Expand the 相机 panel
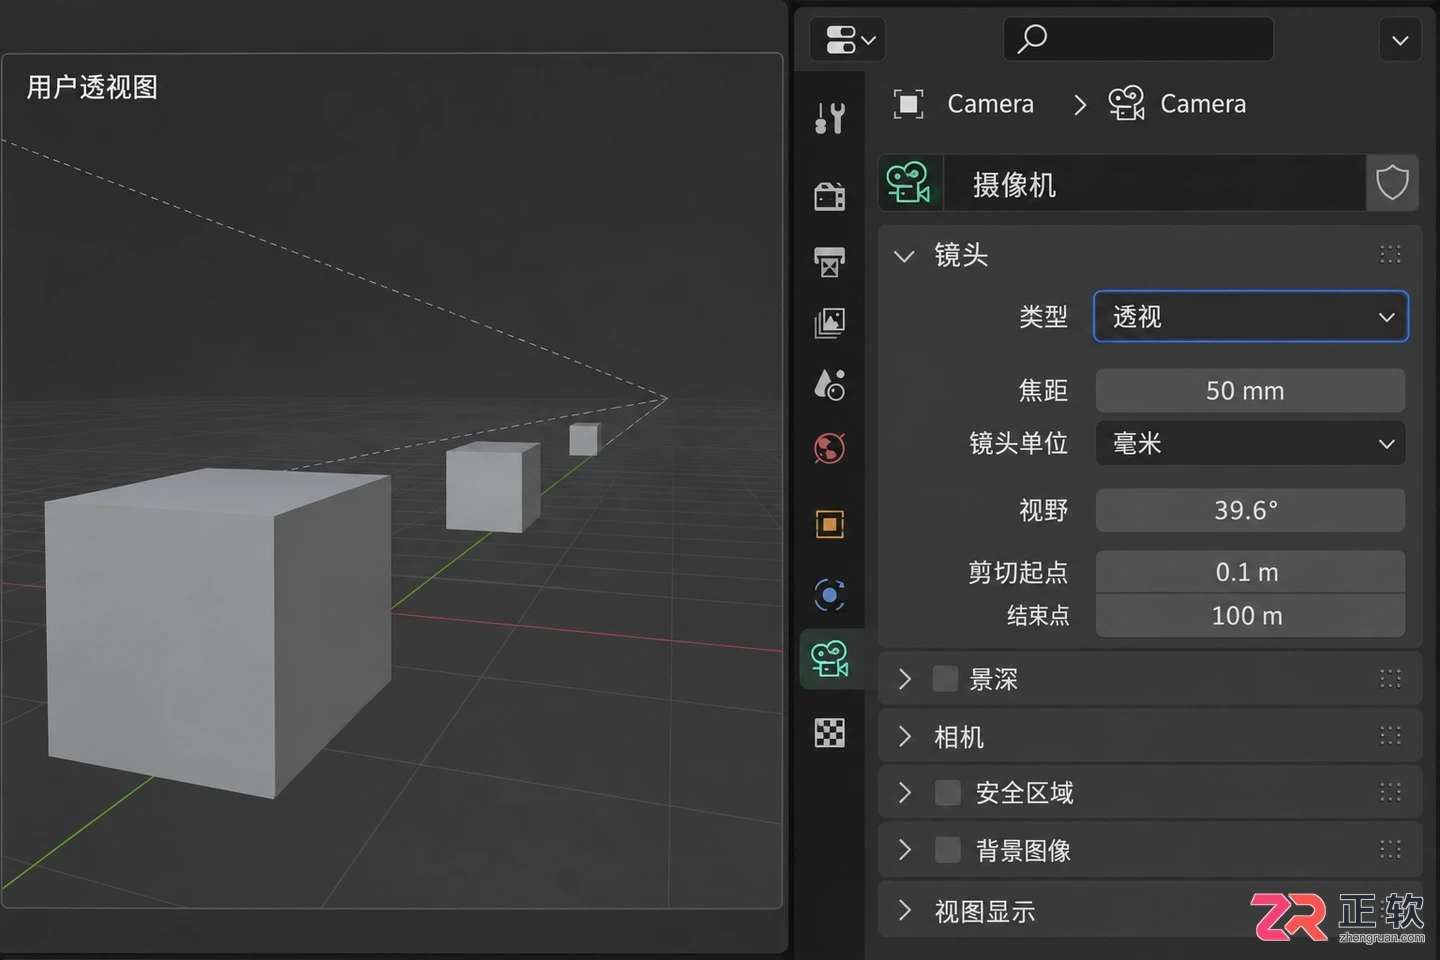Viewport: 1440px width, 960px height. (x=904, y=737)
